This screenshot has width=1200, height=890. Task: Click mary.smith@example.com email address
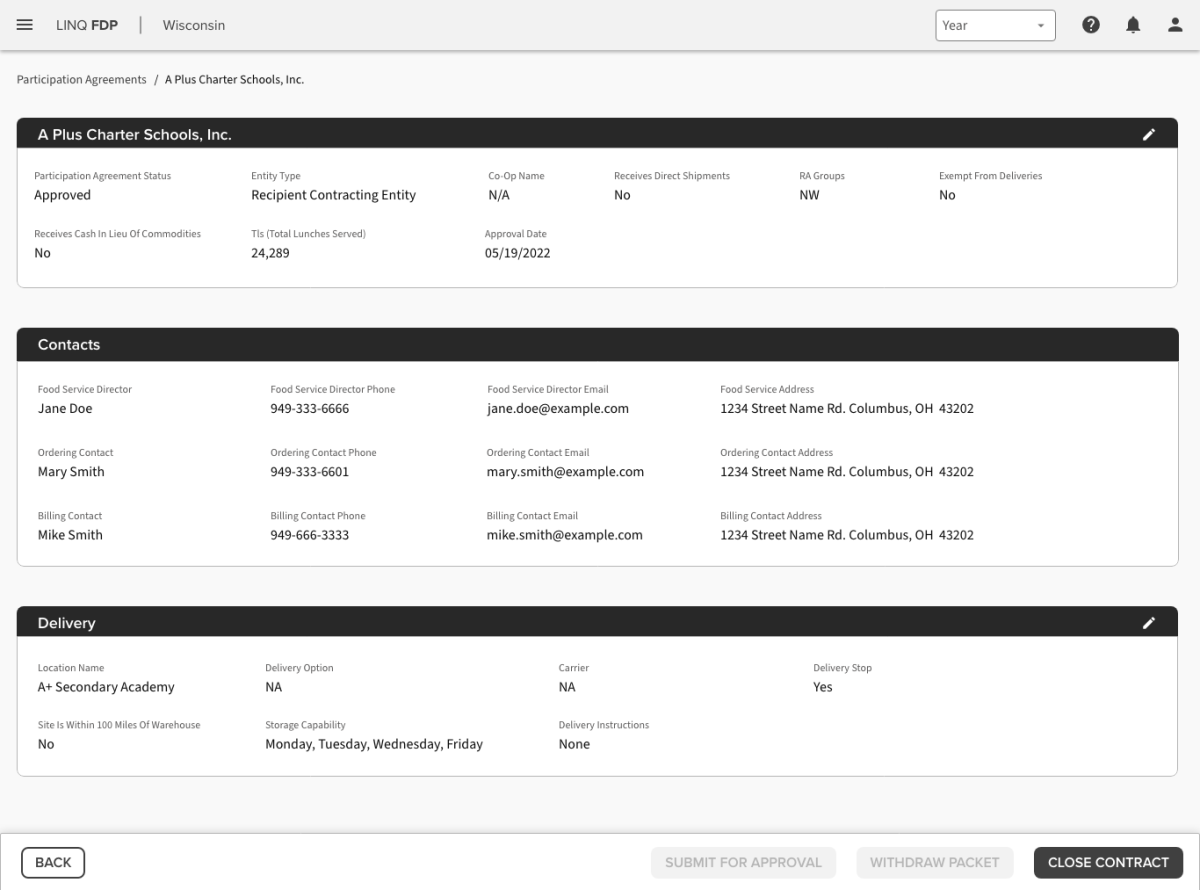pos(565,471)
